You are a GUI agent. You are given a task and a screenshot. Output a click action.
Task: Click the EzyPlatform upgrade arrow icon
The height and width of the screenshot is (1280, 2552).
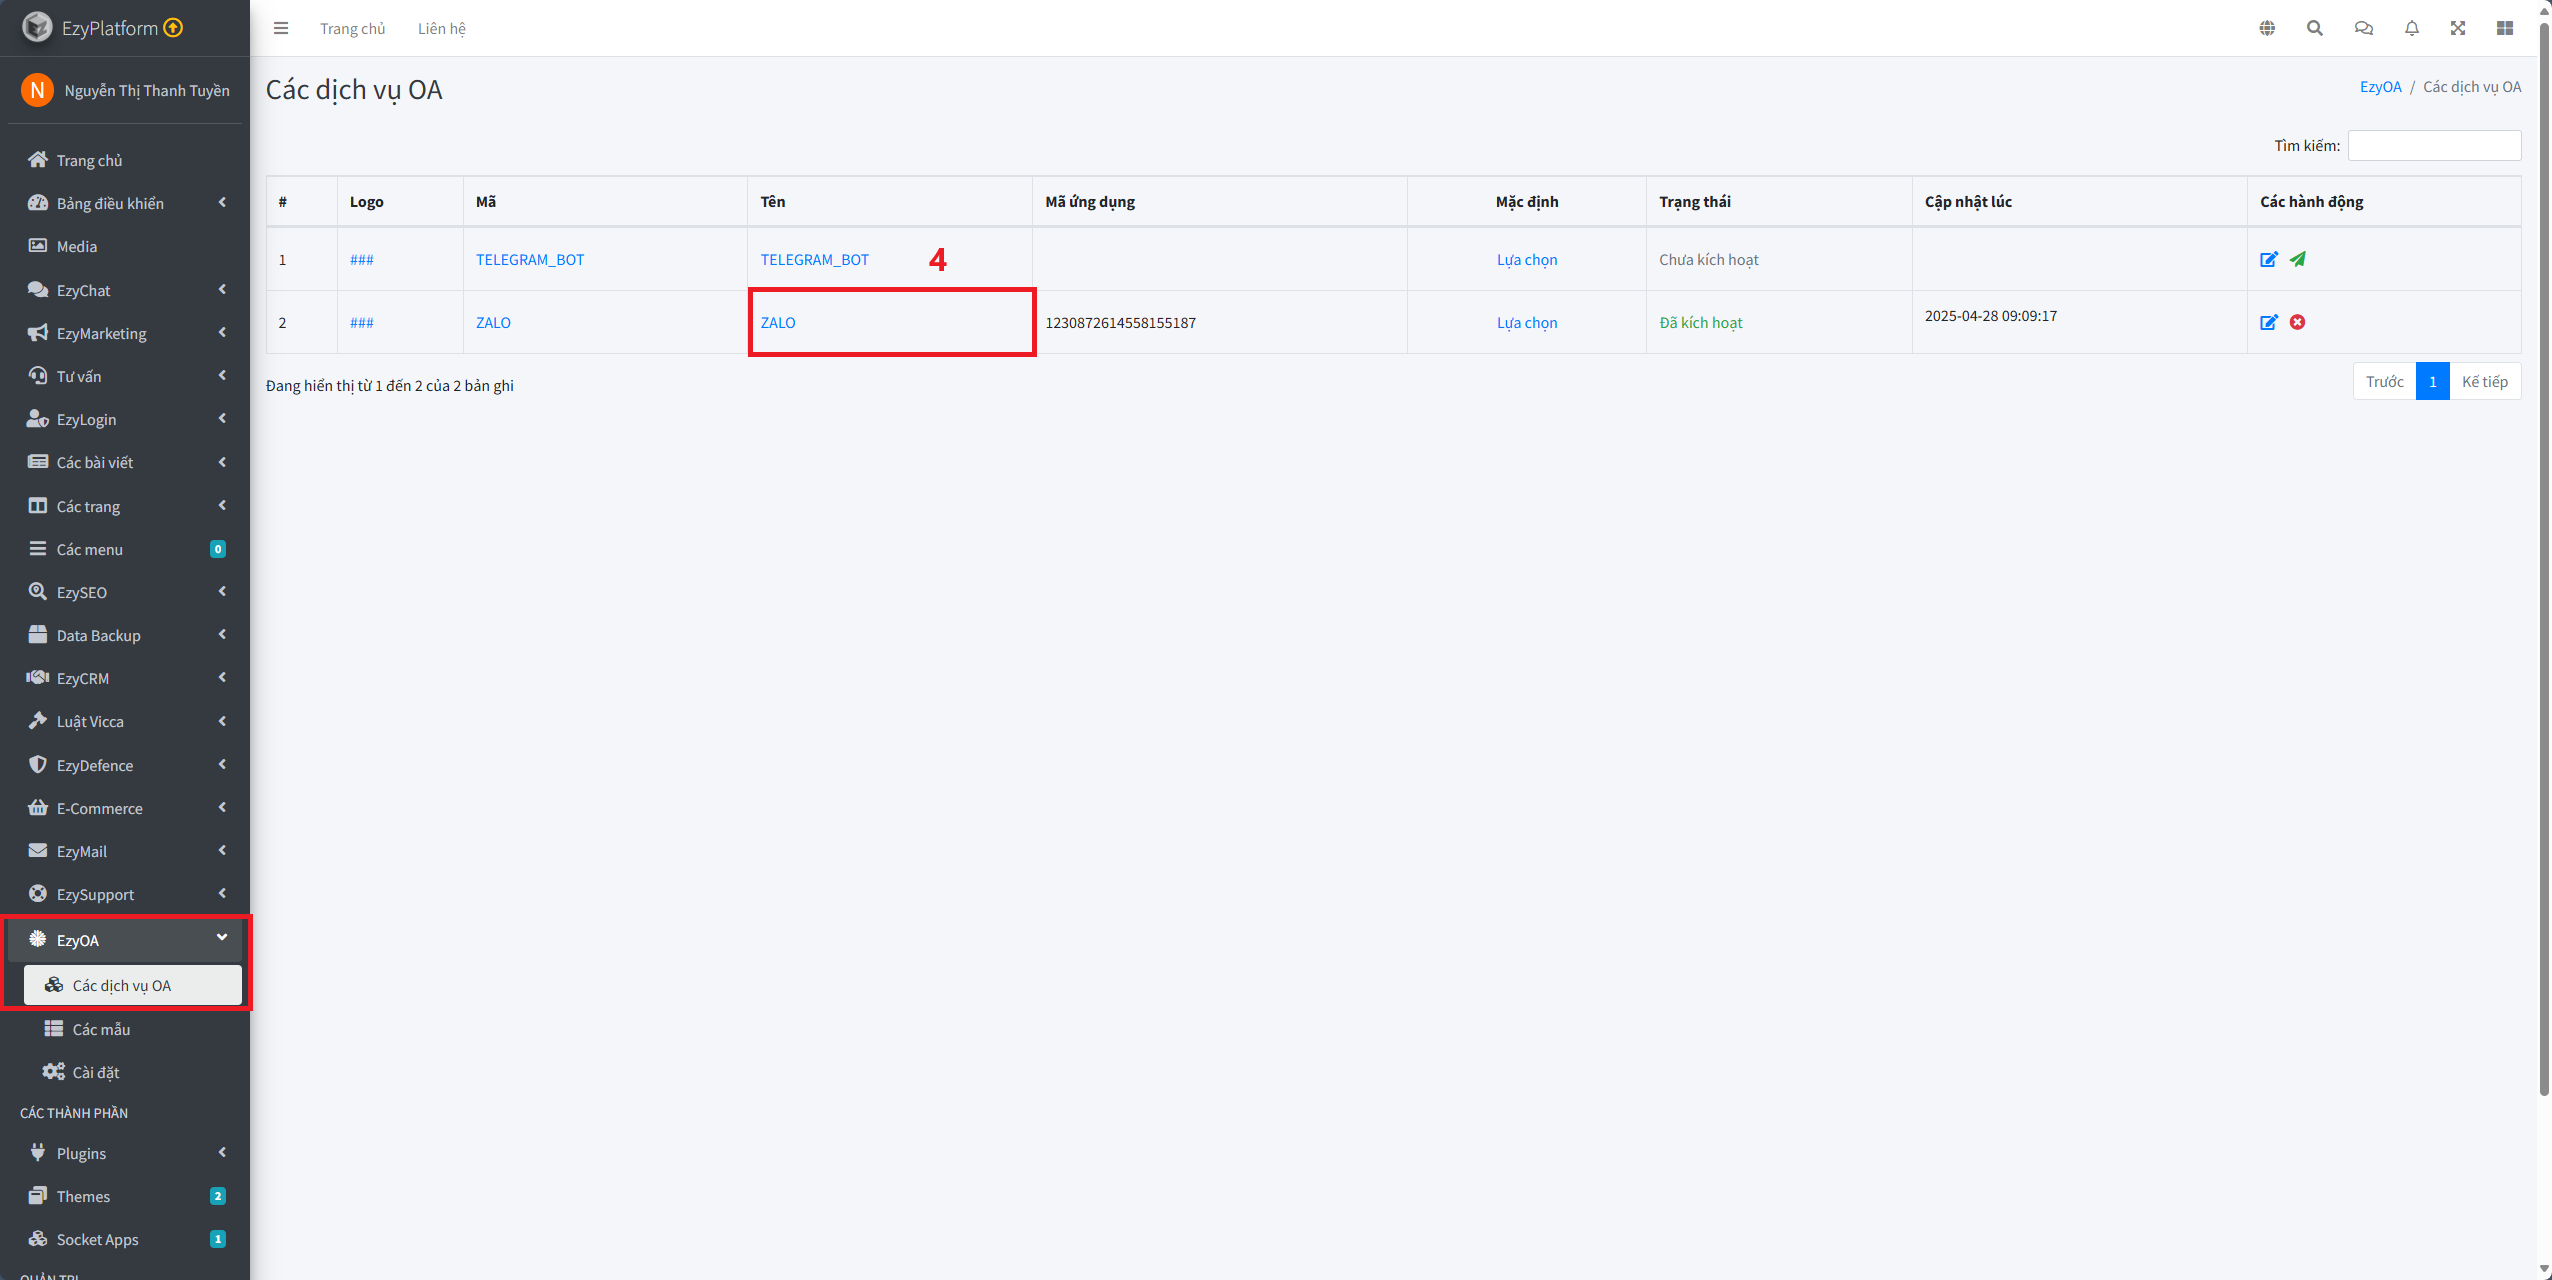click(173, 27)
